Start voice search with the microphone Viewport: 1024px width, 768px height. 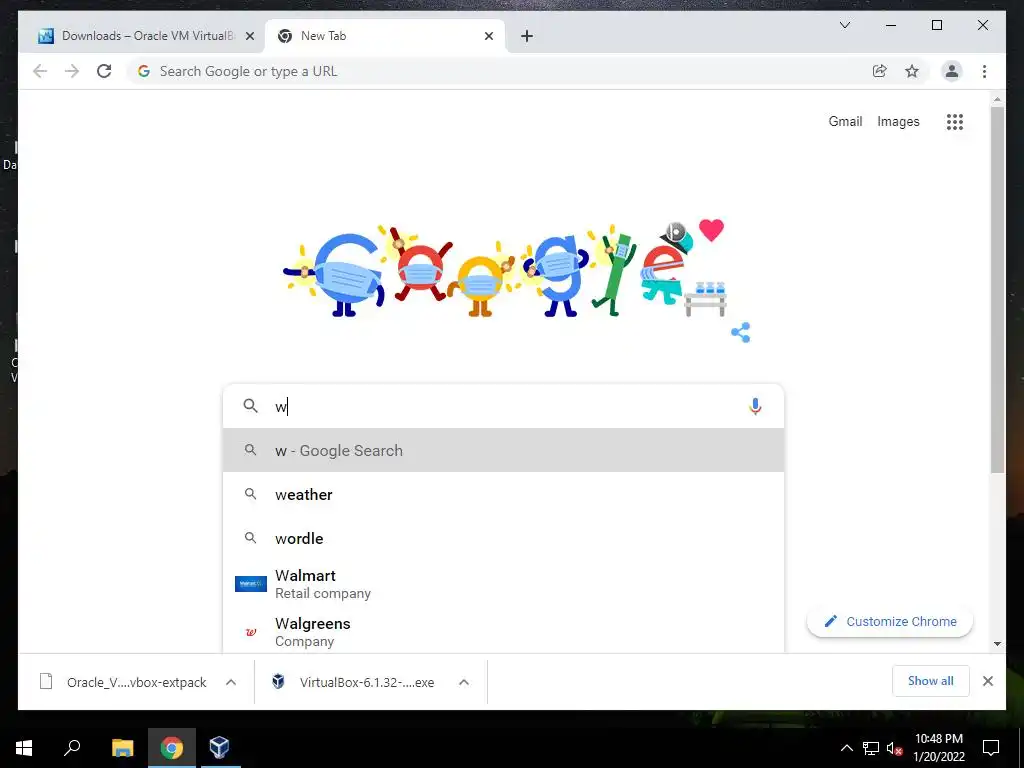pyautogui.click(x=755, y=406)
